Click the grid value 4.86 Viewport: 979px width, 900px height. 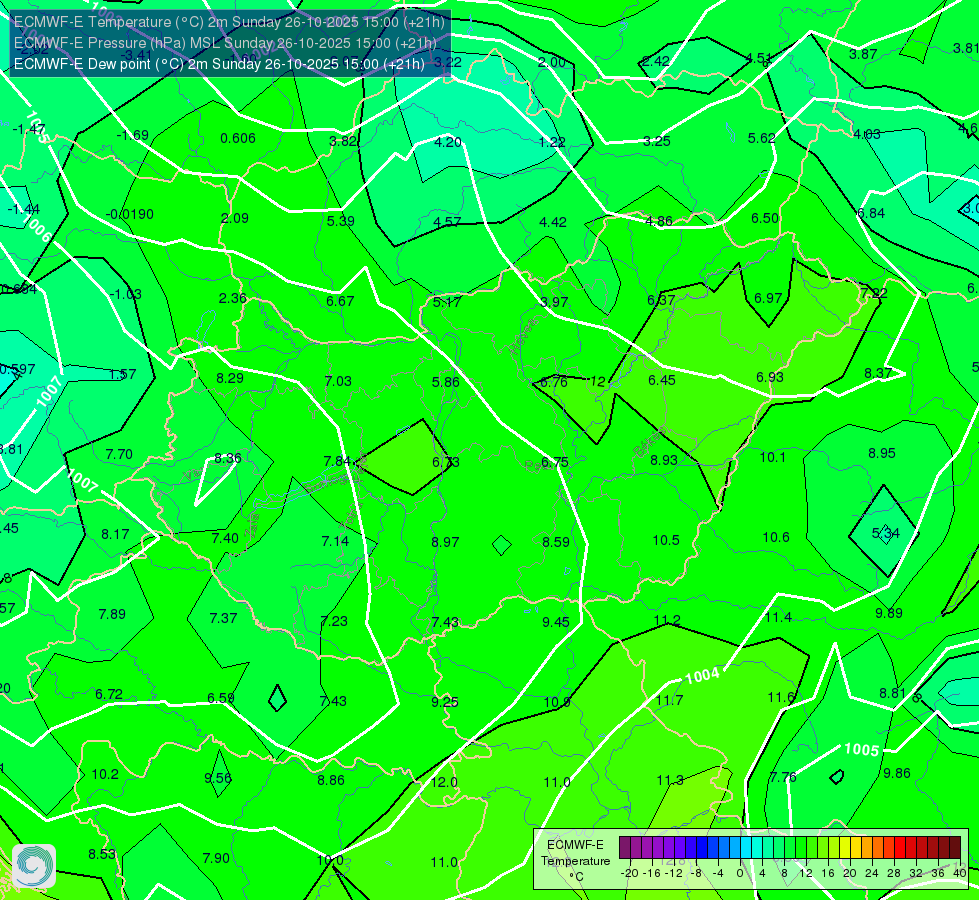(659, 220)
